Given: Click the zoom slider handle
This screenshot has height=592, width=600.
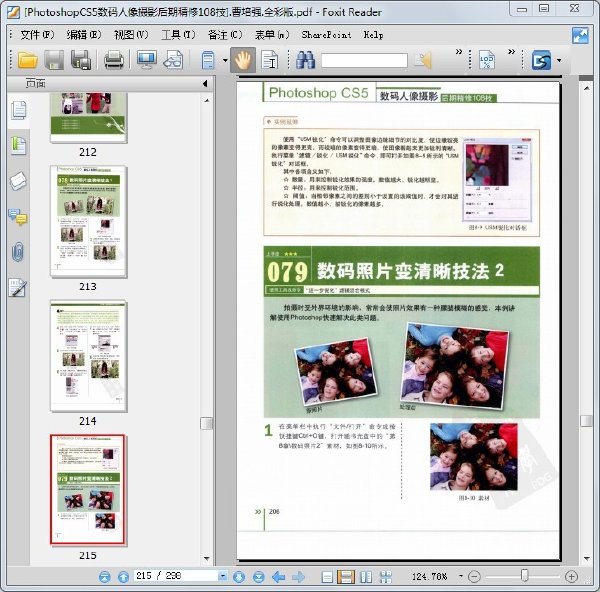Looking at the screenshot, I should point(525,575).
